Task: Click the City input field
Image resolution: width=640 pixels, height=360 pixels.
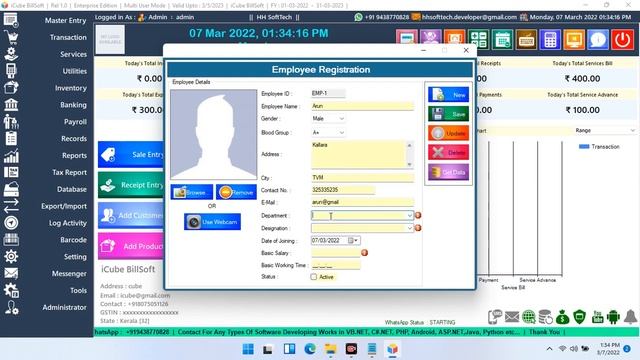Action: click(362, 178)
